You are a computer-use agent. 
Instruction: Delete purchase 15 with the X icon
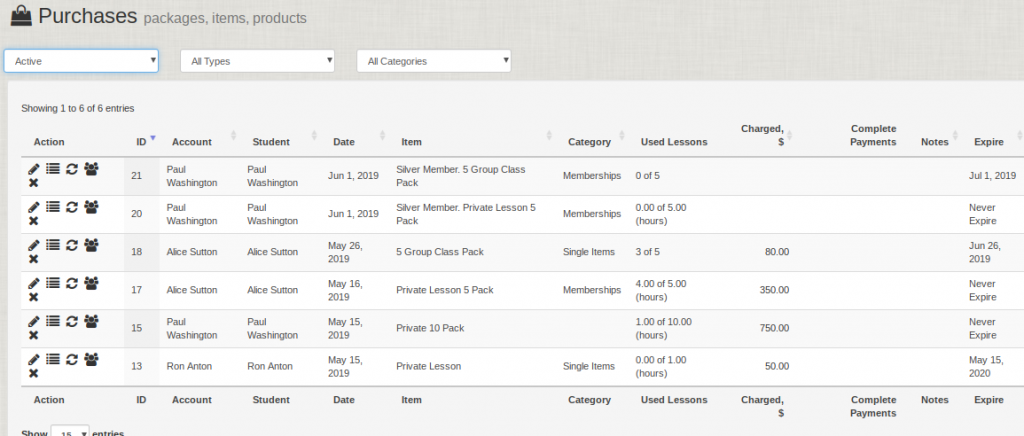34,335
